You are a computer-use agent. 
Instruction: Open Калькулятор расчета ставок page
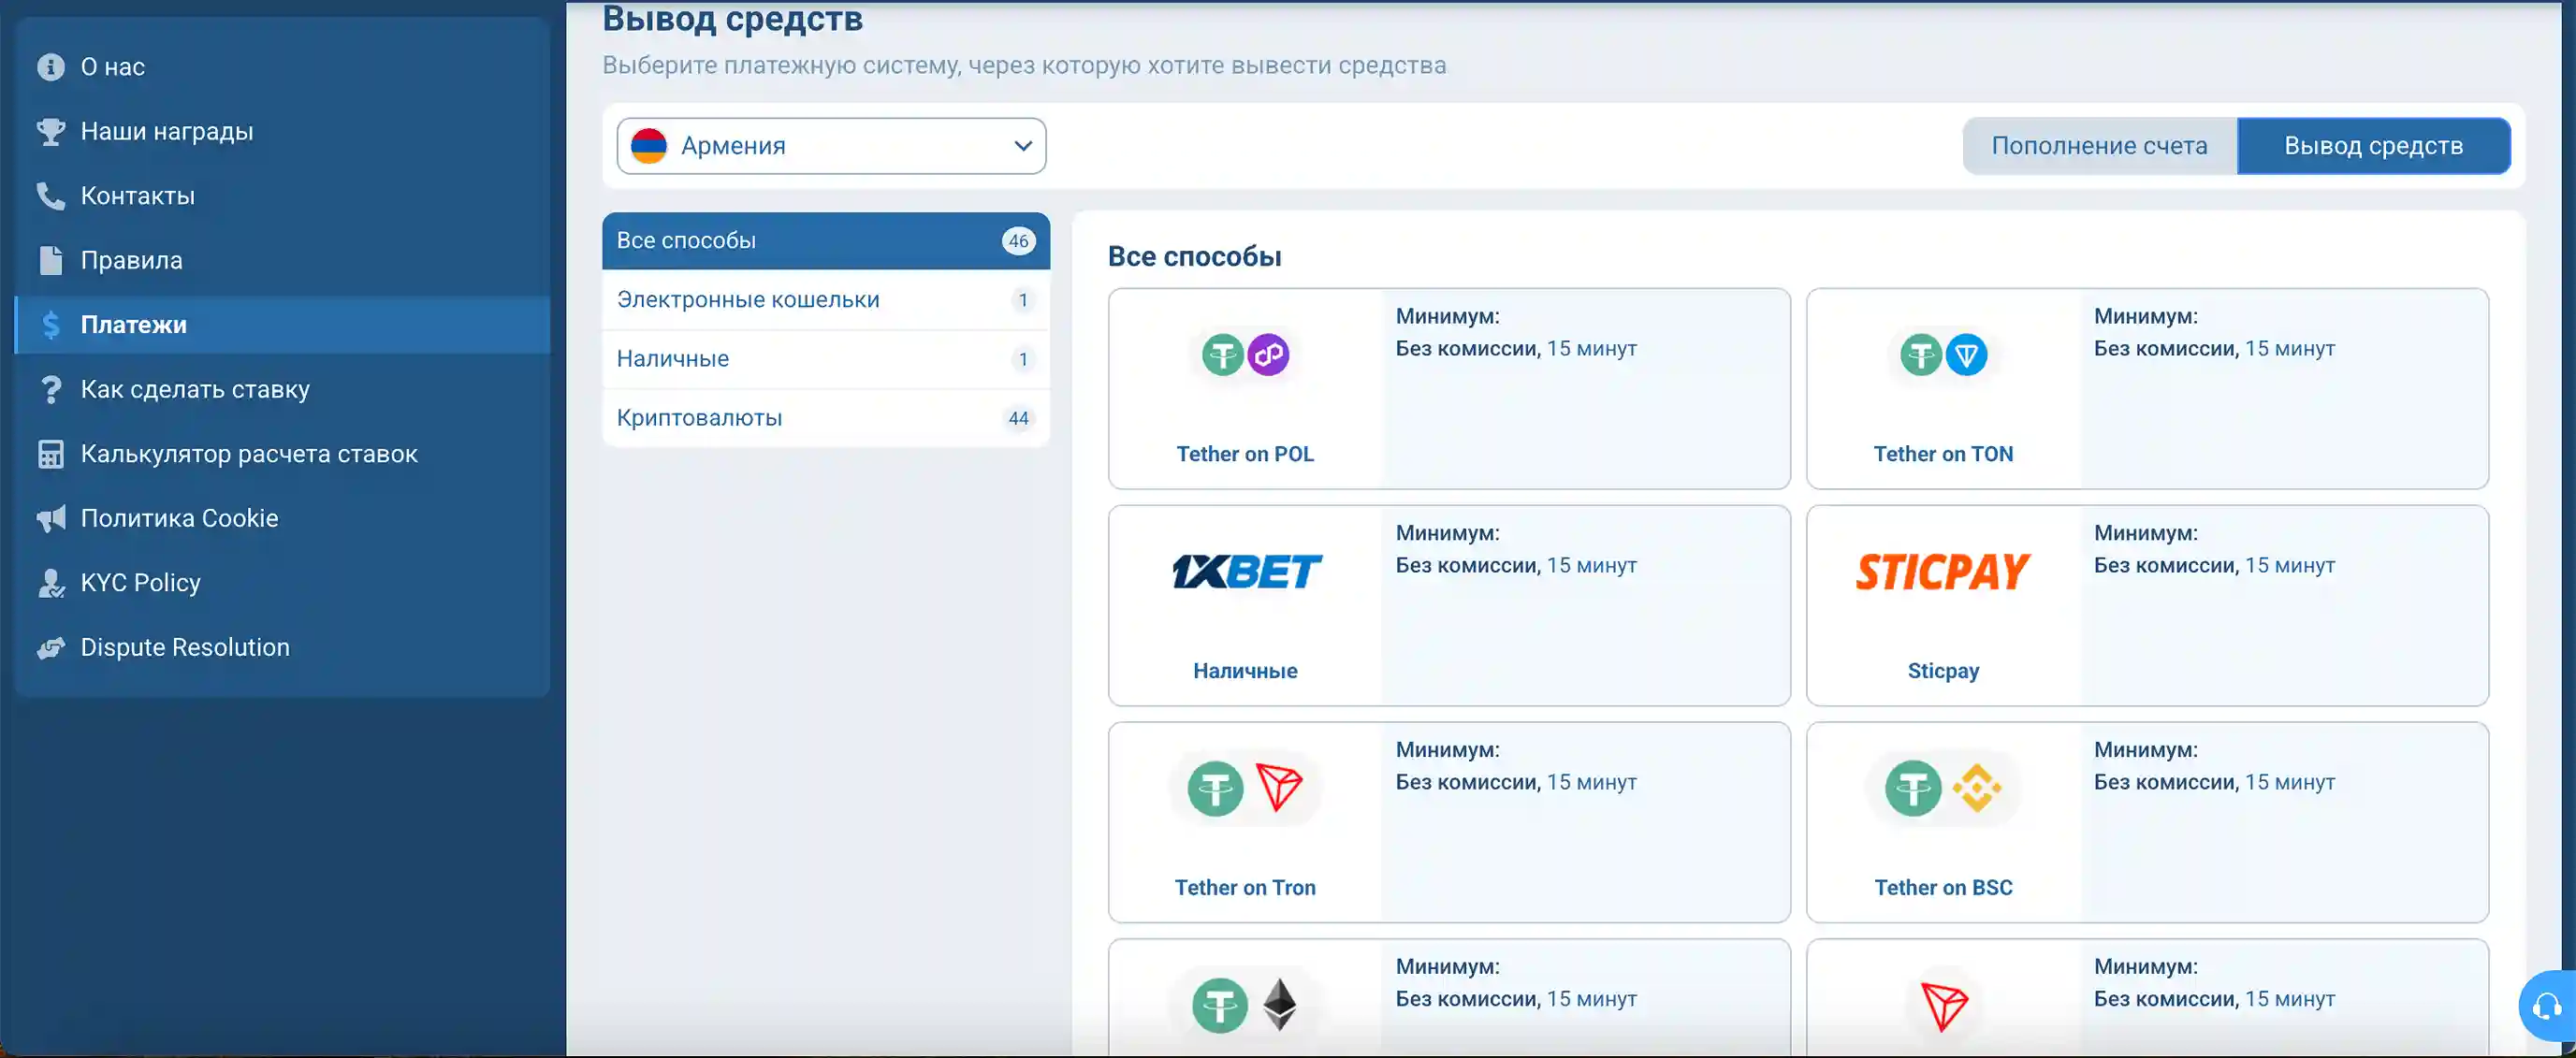click(x=282, y=453)
